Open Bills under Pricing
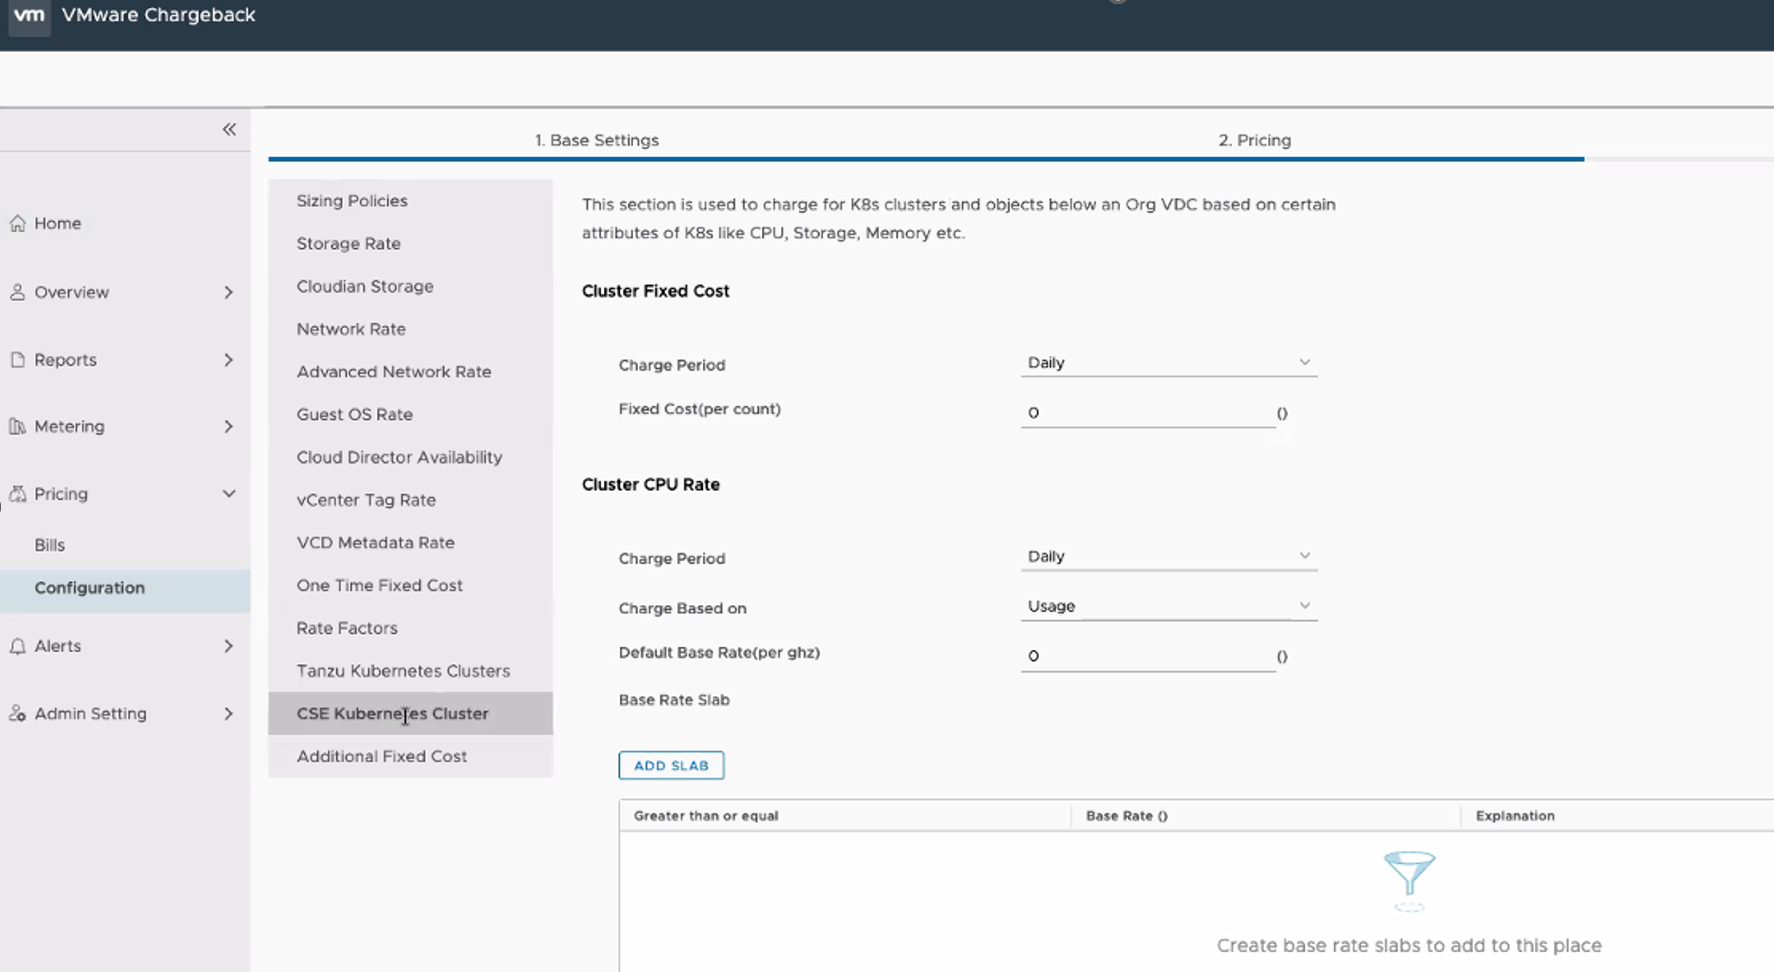This screenshot has width=1774, height=972. pyautogui.click(x=50, y=545)
